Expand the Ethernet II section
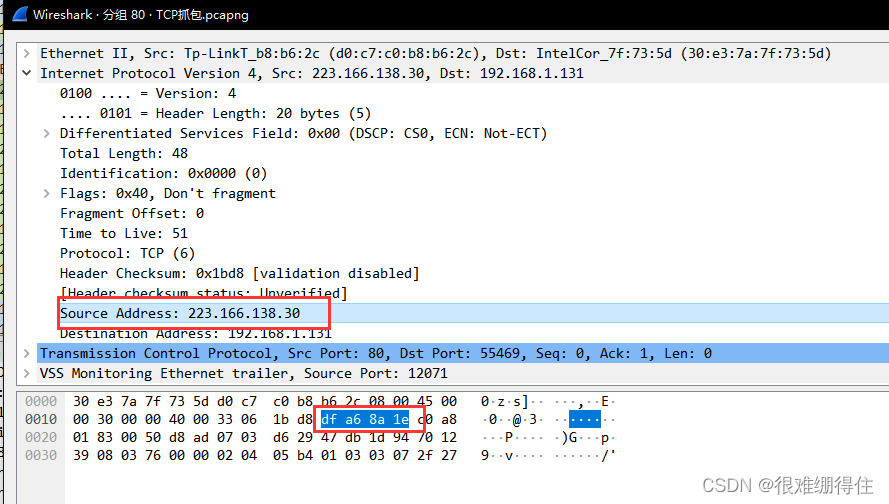889x504 pixels. pos(27,53)
